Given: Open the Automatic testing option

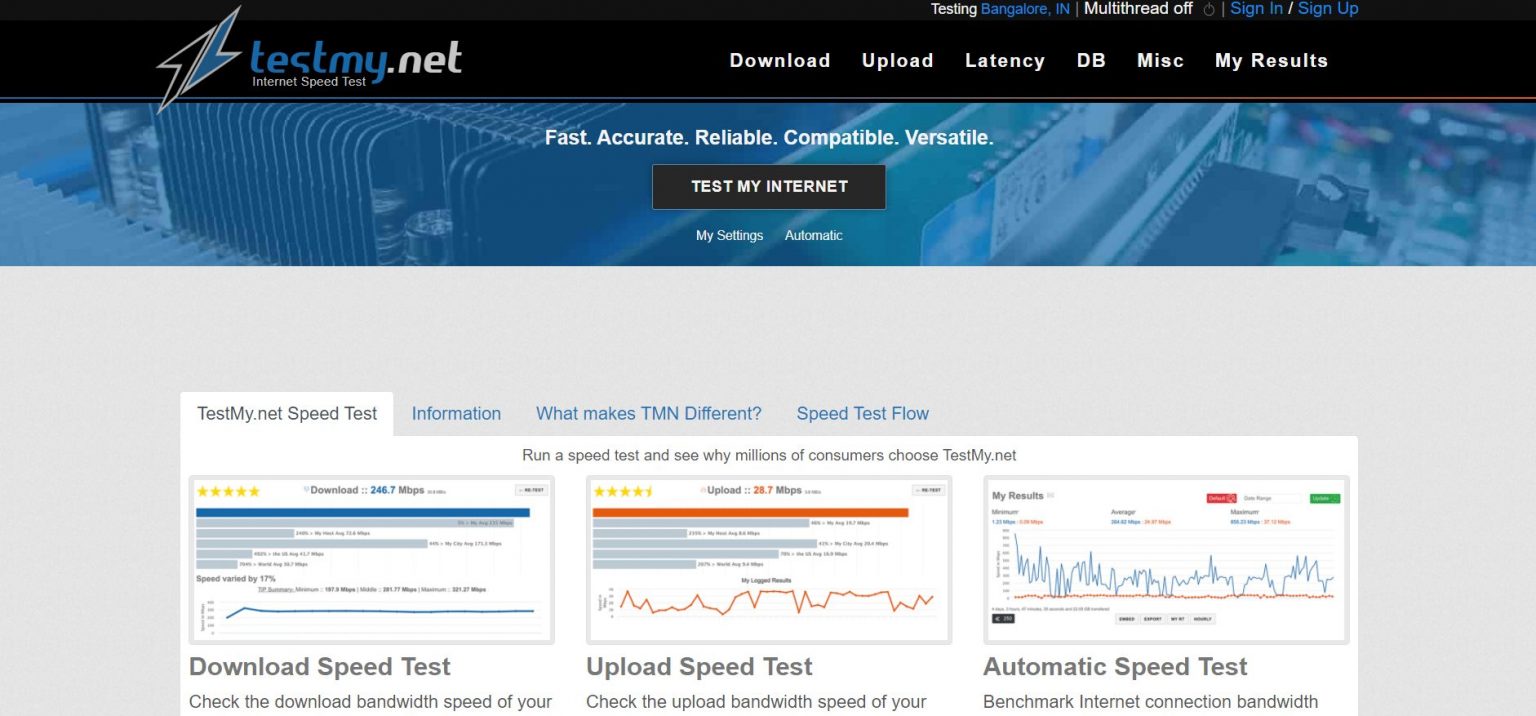Looking at the screenshot, I should point(813,235).
